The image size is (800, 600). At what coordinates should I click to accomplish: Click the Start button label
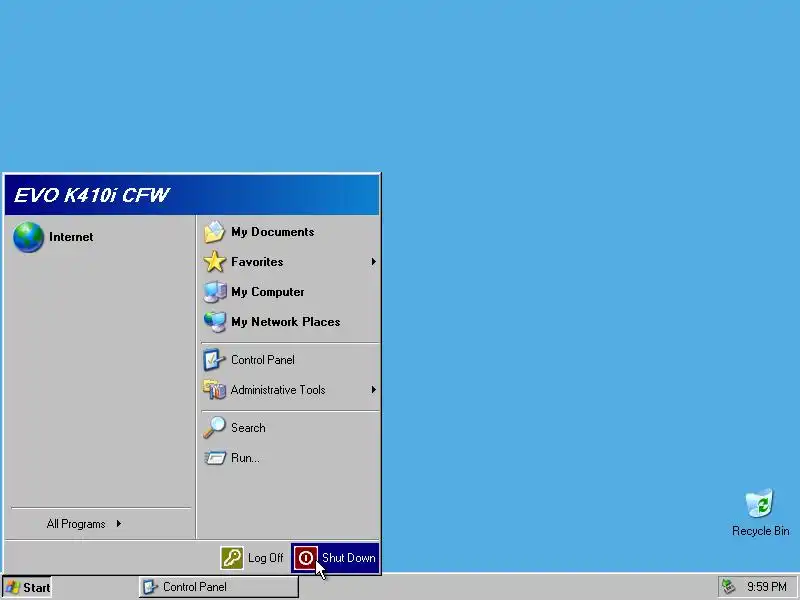tap(37, 588)
